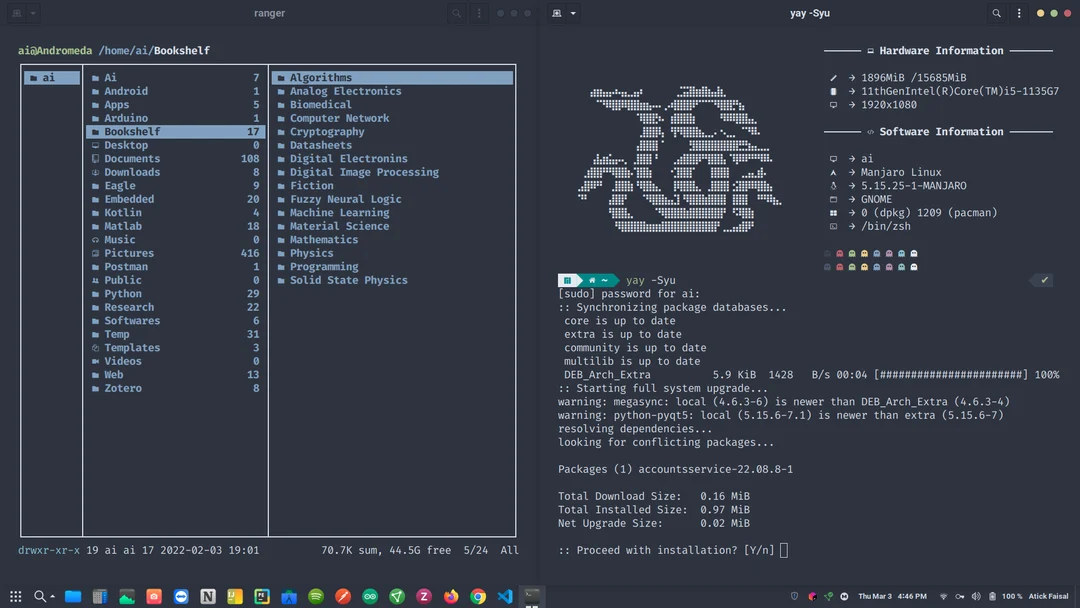Image resolution: width=1080 pixels, height=608 pixels.
Task: Launch Zotero from the taskbar
Action: tap(424, 597)
